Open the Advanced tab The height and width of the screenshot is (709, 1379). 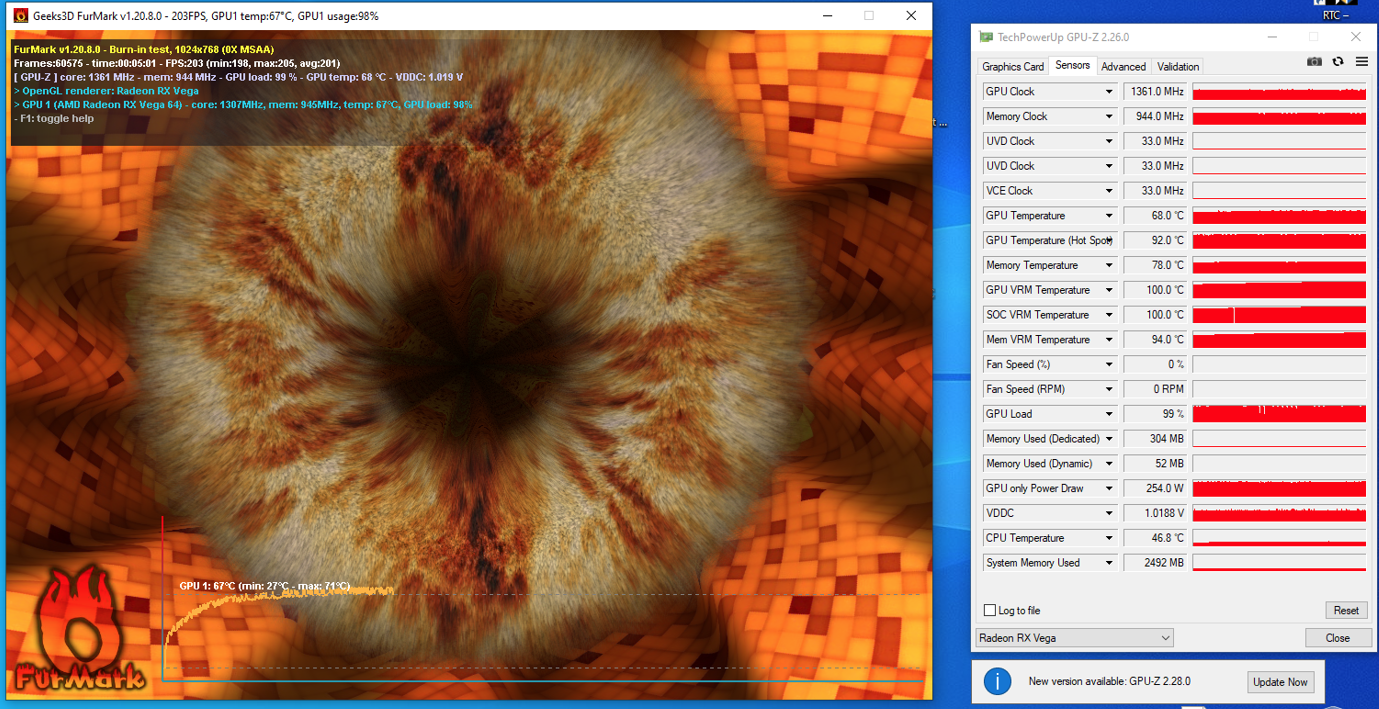point(1123,67)
